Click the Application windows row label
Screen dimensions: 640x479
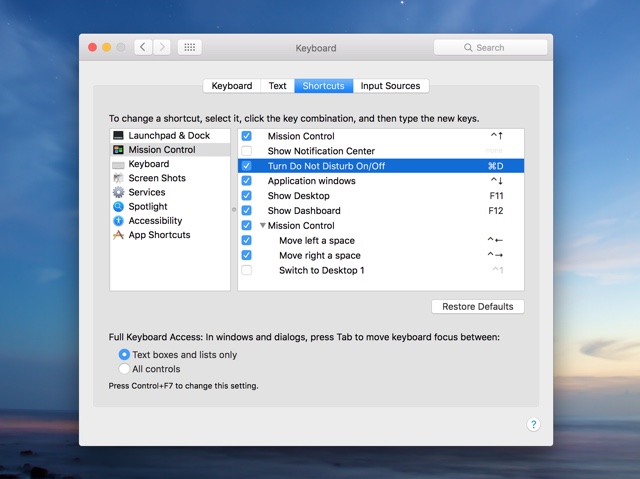pyautogui.click(x=311, y=181)
